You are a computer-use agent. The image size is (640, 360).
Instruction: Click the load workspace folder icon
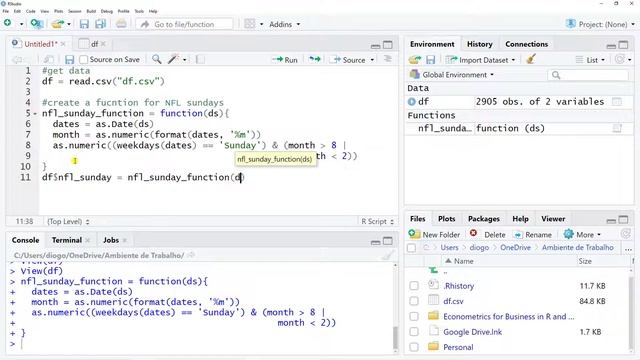(415, 60)
